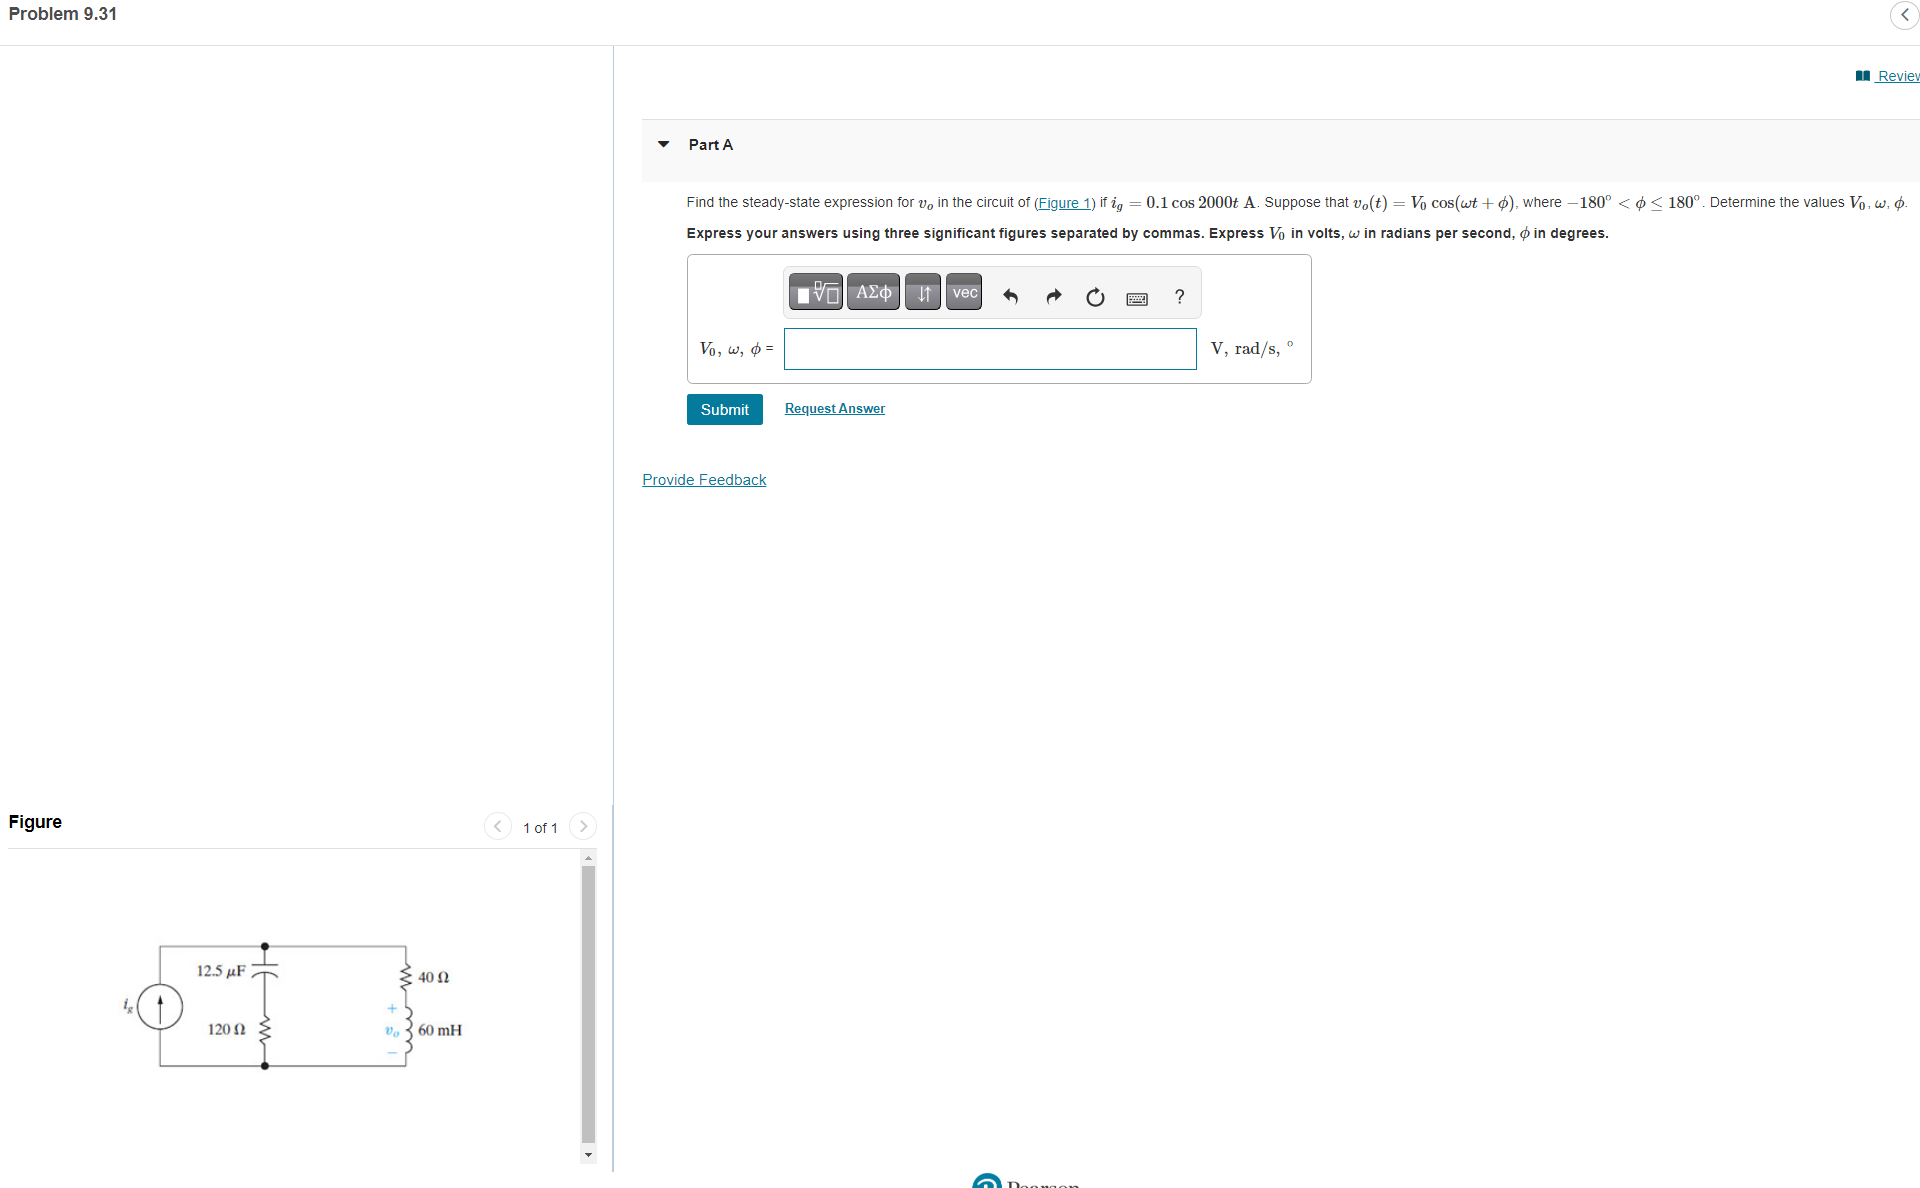Go back using the top-right chevron
Image resolution: width=1920 pixels, height=1188 pixels.
1904,15
